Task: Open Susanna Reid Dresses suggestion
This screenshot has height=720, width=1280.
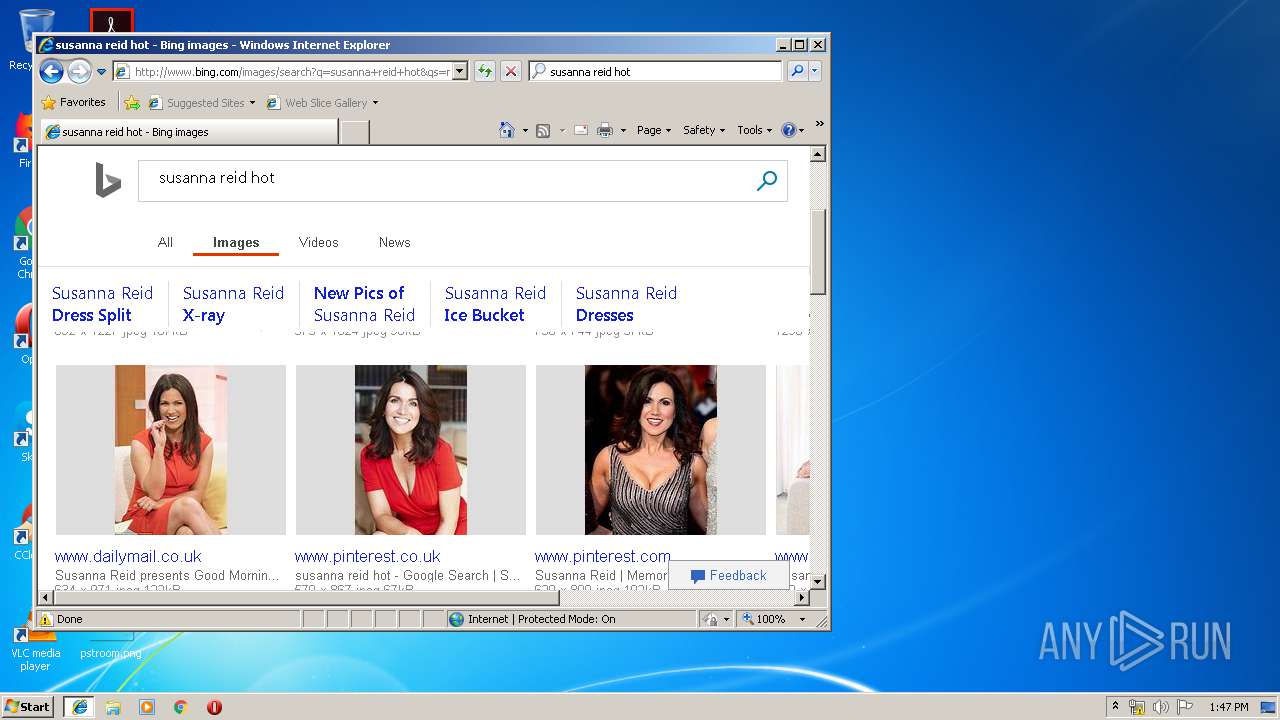Action: click(626, 304)
